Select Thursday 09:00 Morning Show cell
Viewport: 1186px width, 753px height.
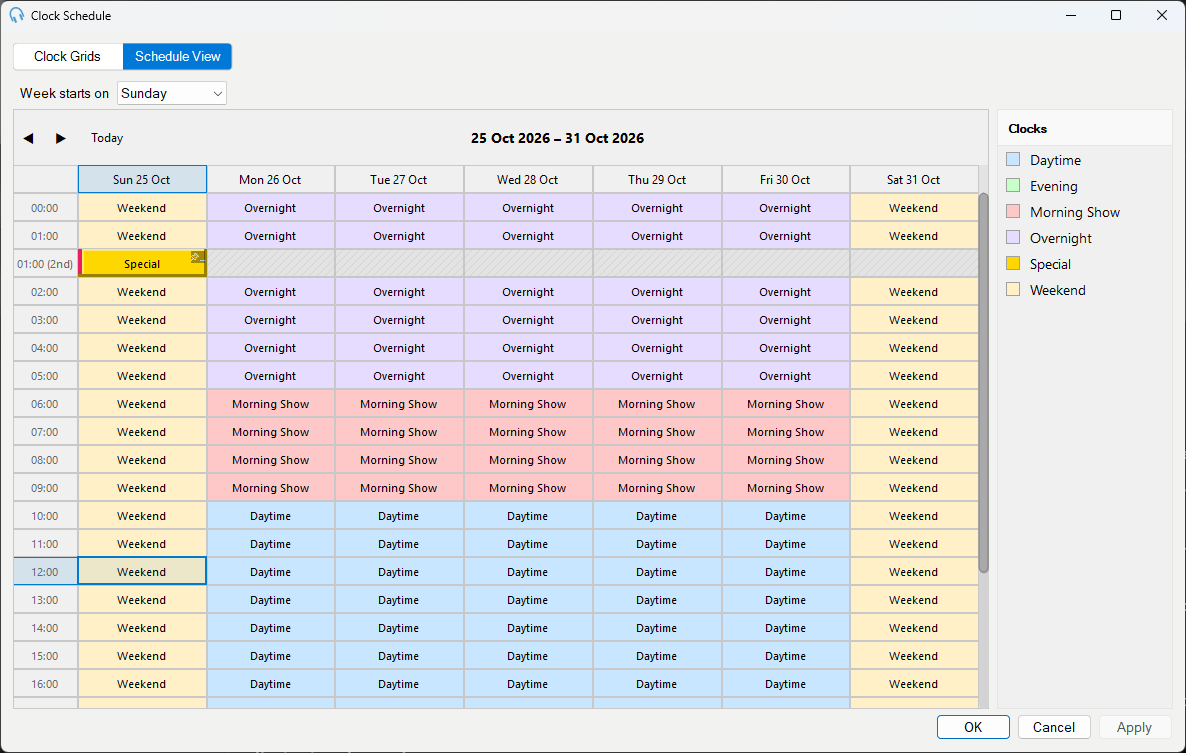click(657, 488)
